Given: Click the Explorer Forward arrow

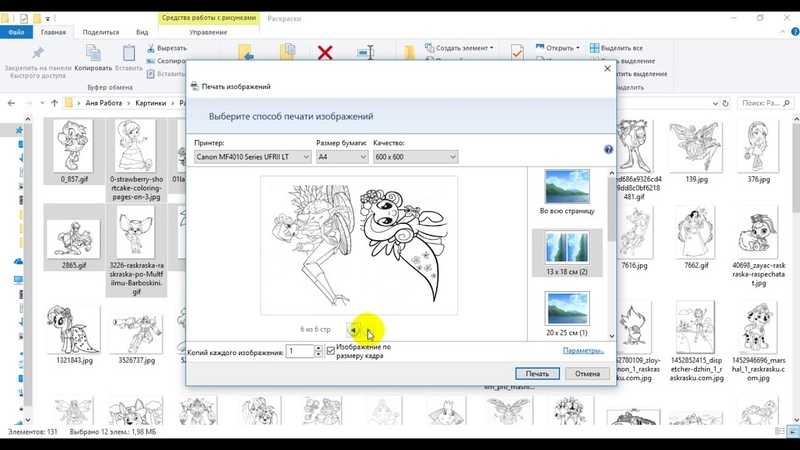Looking at the screenshot, I should point(29,103).
